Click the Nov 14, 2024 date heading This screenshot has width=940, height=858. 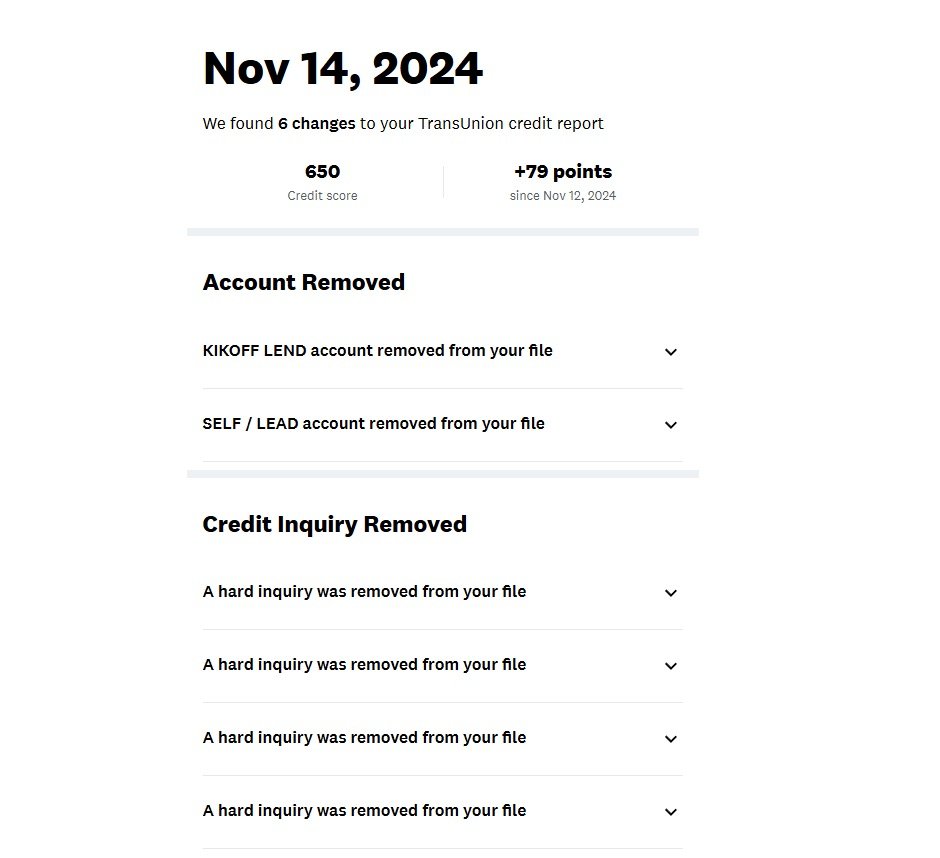pos(343,69)
